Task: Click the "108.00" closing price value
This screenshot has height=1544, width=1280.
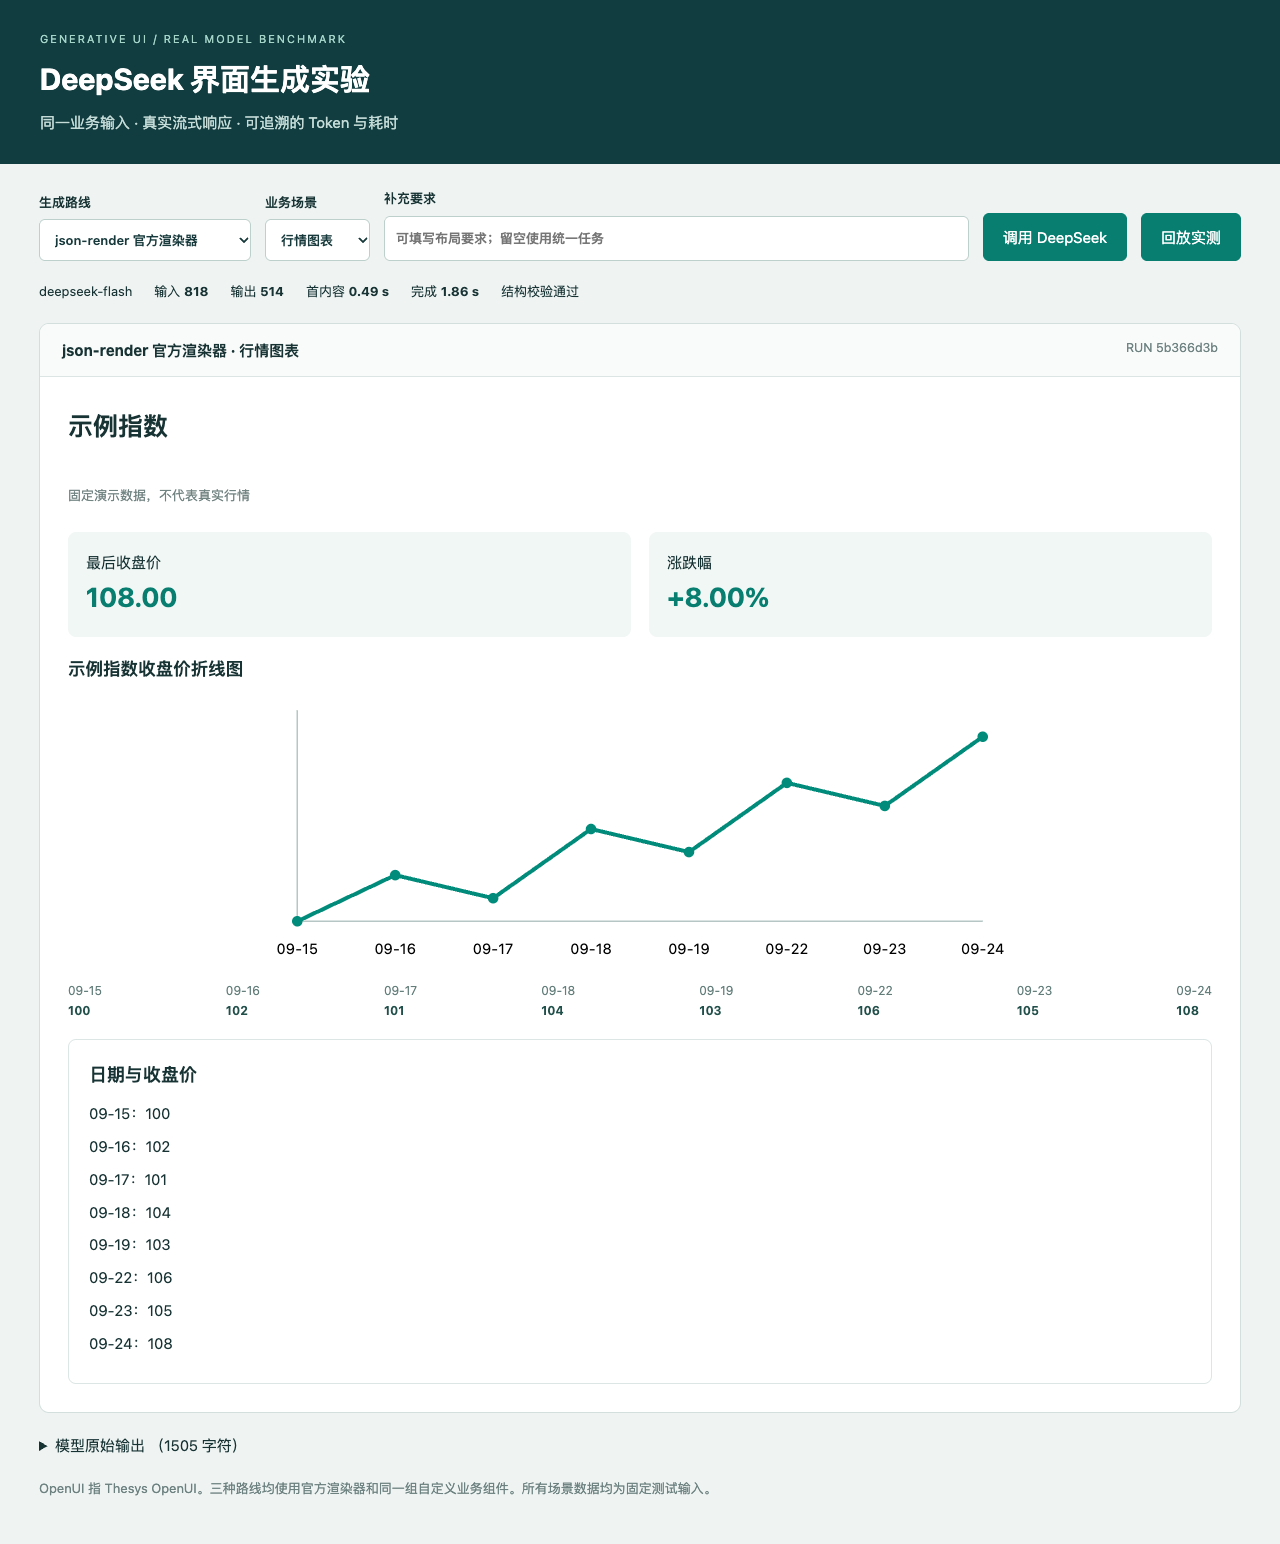Action: [x=131, y=598]
